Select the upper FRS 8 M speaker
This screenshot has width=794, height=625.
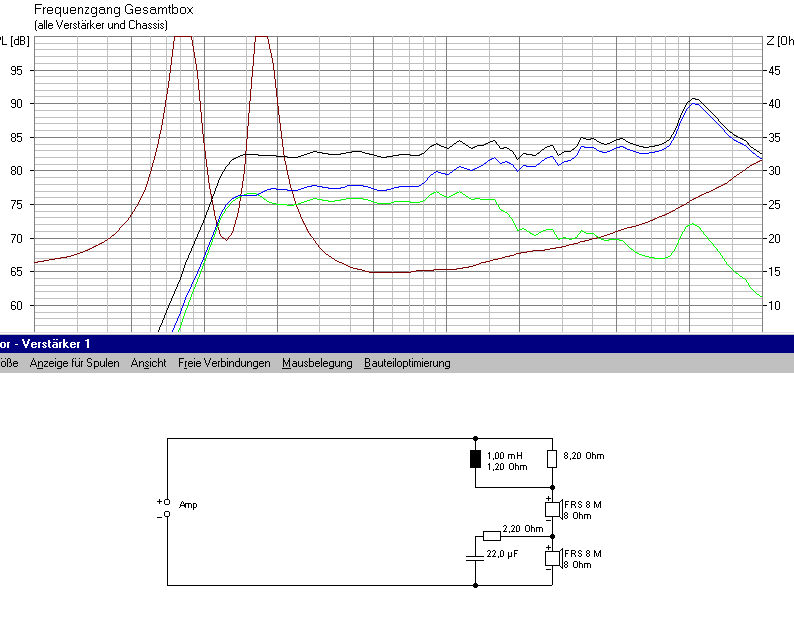(x=553, y=510)
